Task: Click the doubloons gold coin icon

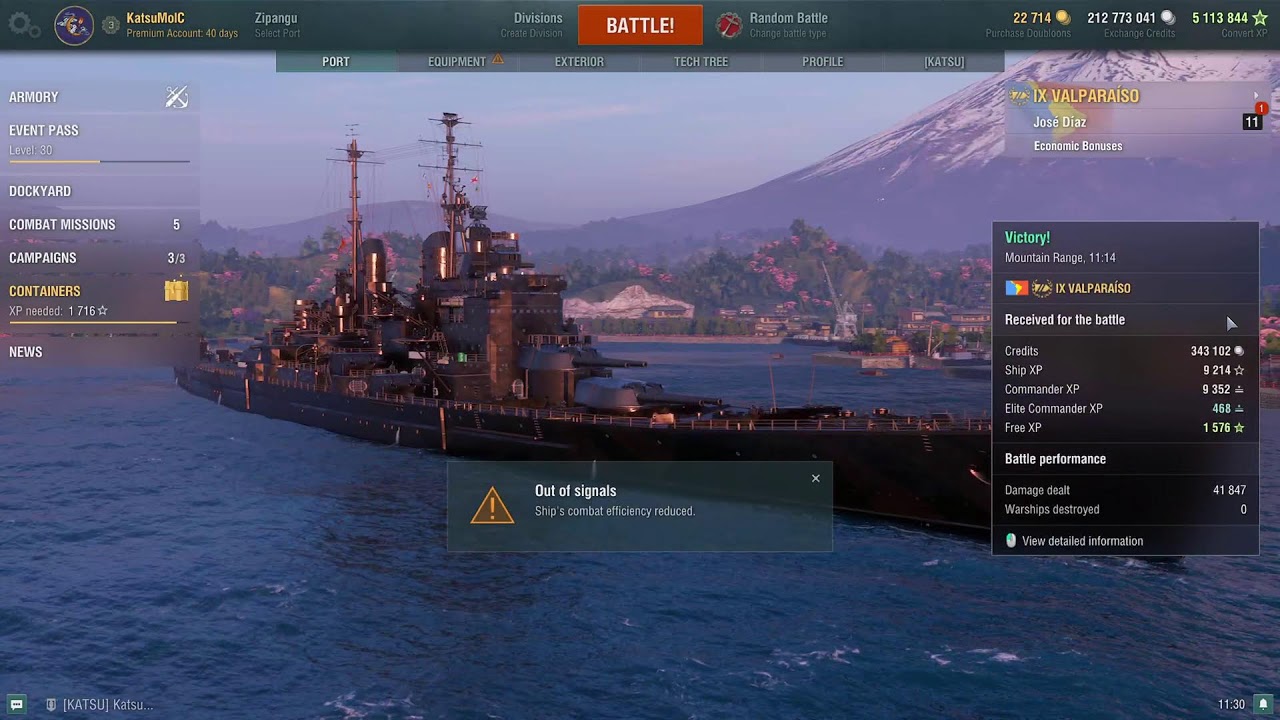Action: [1063, 18]
